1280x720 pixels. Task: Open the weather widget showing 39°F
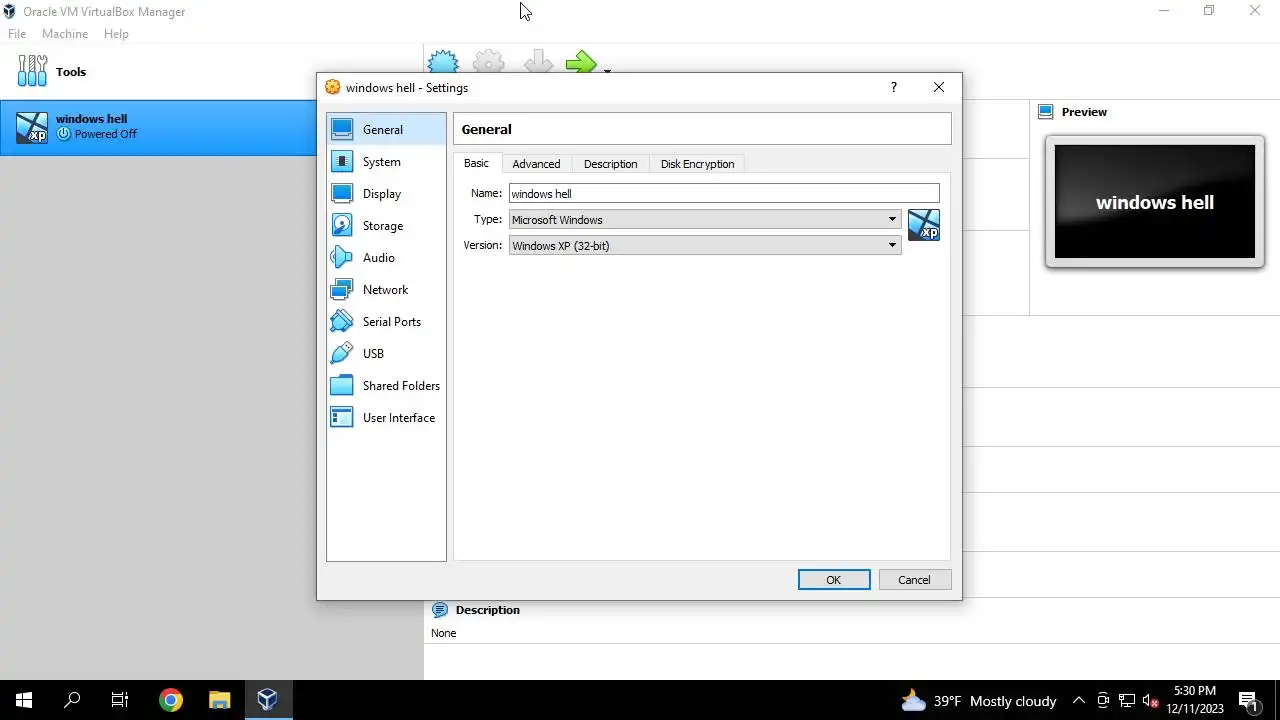(979, 701)
